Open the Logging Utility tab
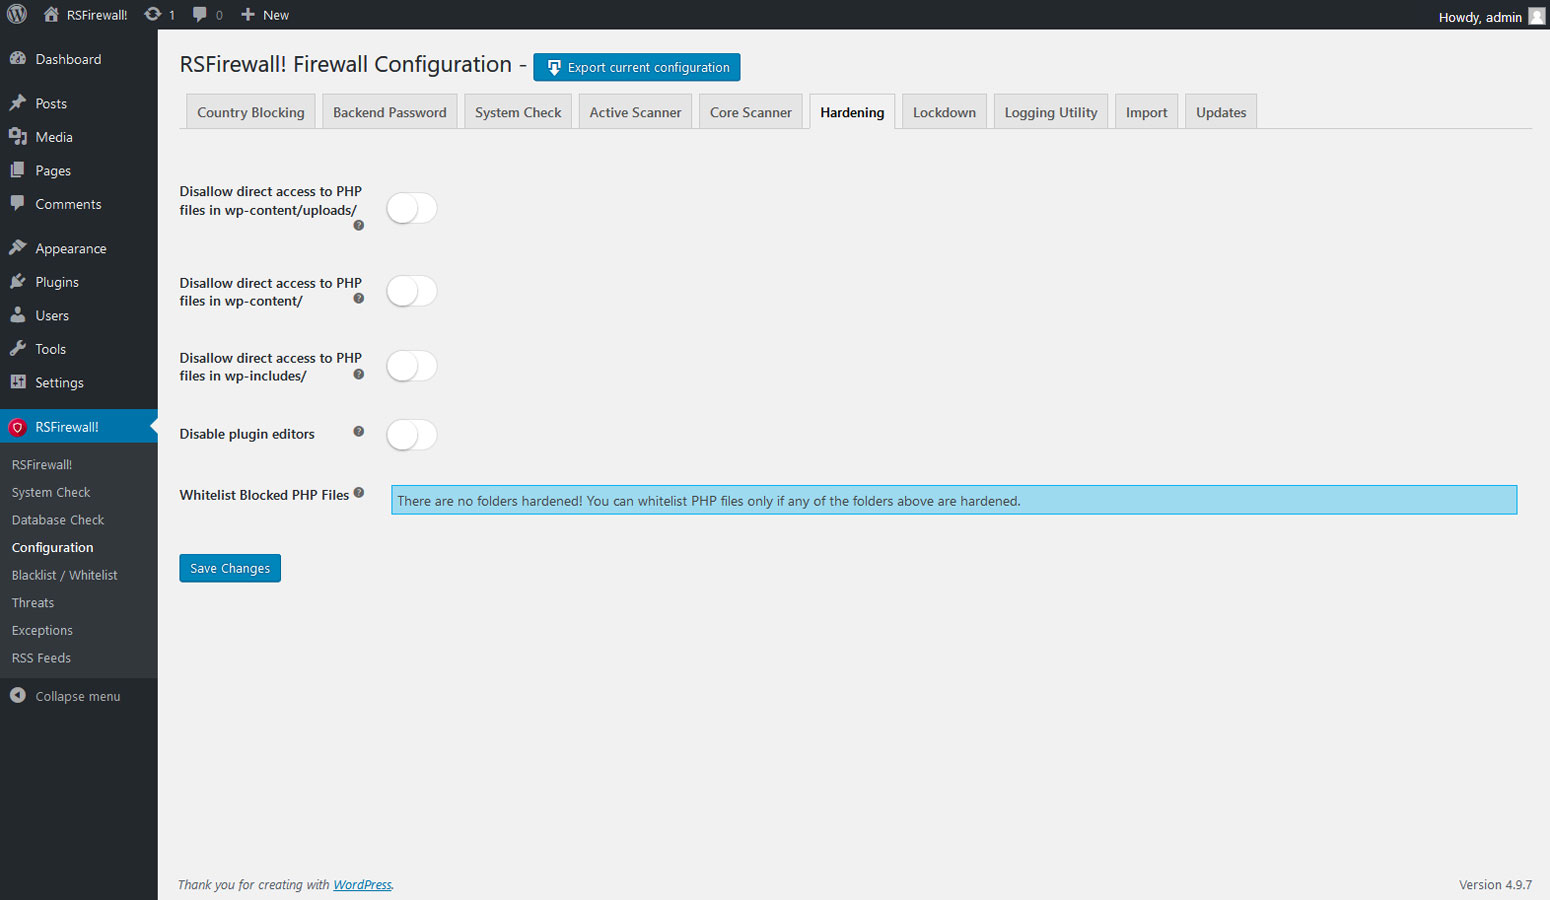The height and width of the screenshot is (900, 1550). point(1051,112)
